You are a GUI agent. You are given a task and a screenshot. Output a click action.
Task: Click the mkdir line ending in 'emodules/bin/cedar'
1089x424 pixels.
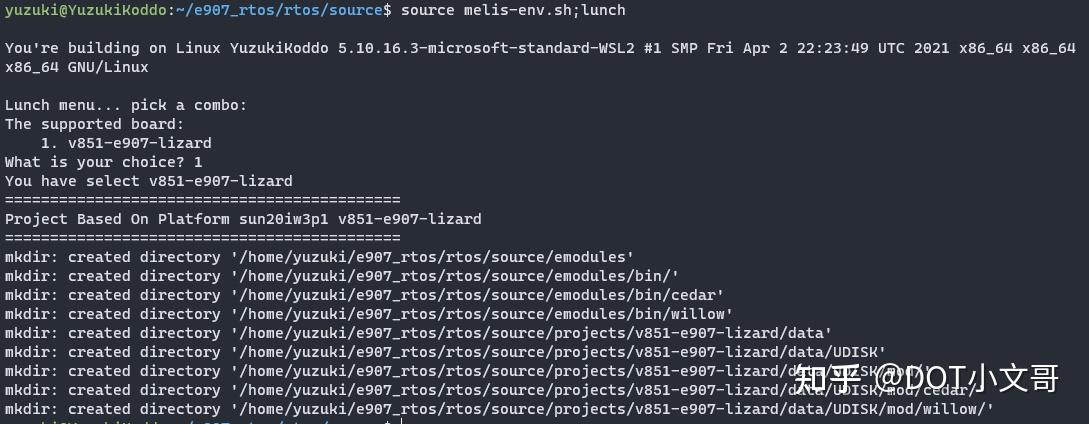(x=364, y=295)
